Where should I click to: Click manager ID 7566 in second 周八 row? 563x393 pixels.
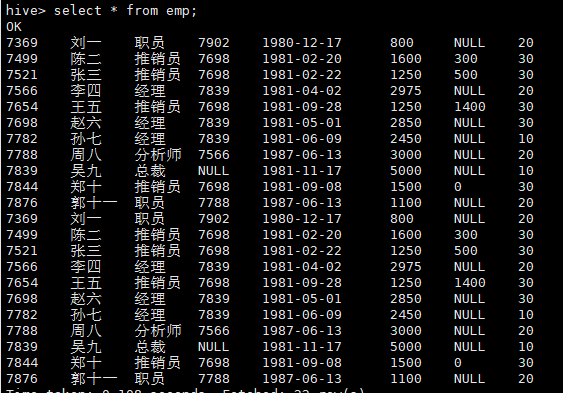214,331
